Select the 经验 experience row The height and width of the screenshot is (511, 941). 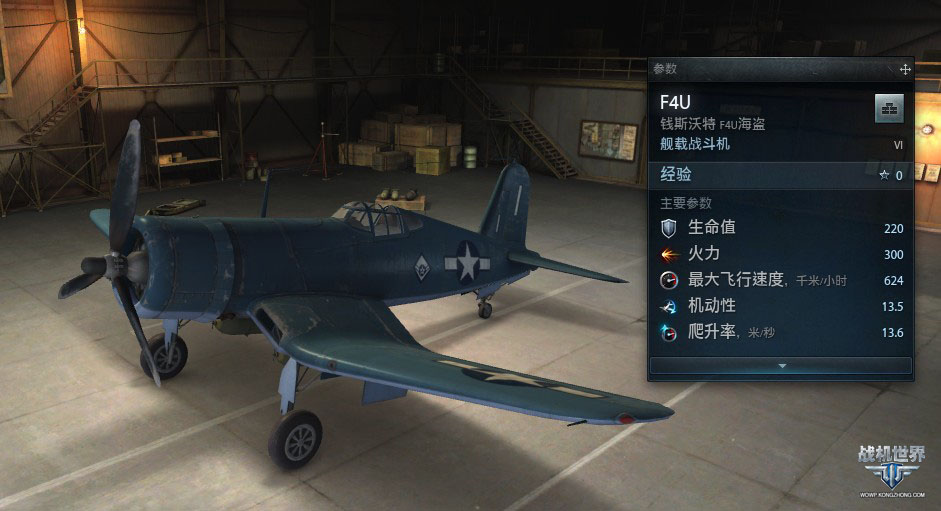pyautogui.click(x=781, y=175)
